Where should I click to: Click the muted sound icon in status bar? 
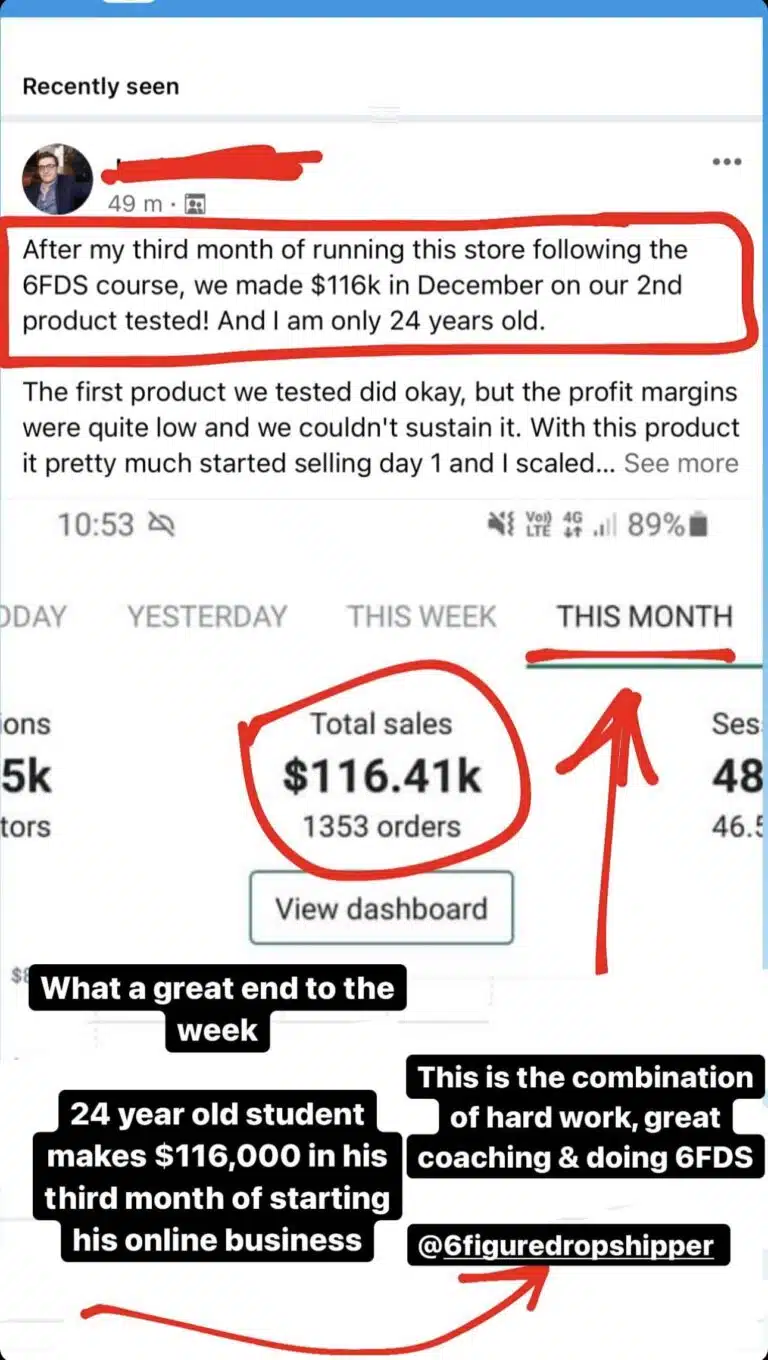click(x=500, y=525)
